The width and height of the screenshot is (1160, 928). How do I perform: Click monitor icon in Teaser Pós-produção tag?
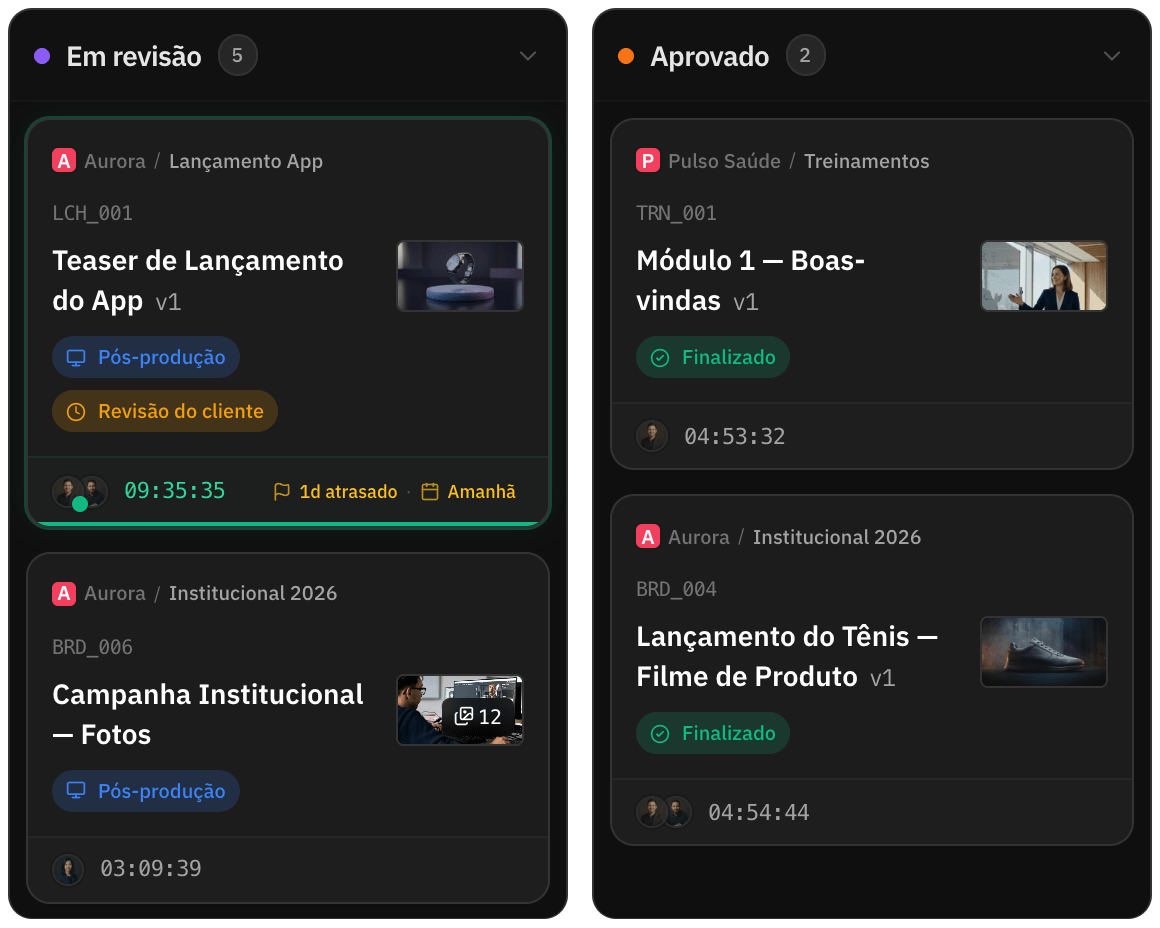click(x=76, y=358)
